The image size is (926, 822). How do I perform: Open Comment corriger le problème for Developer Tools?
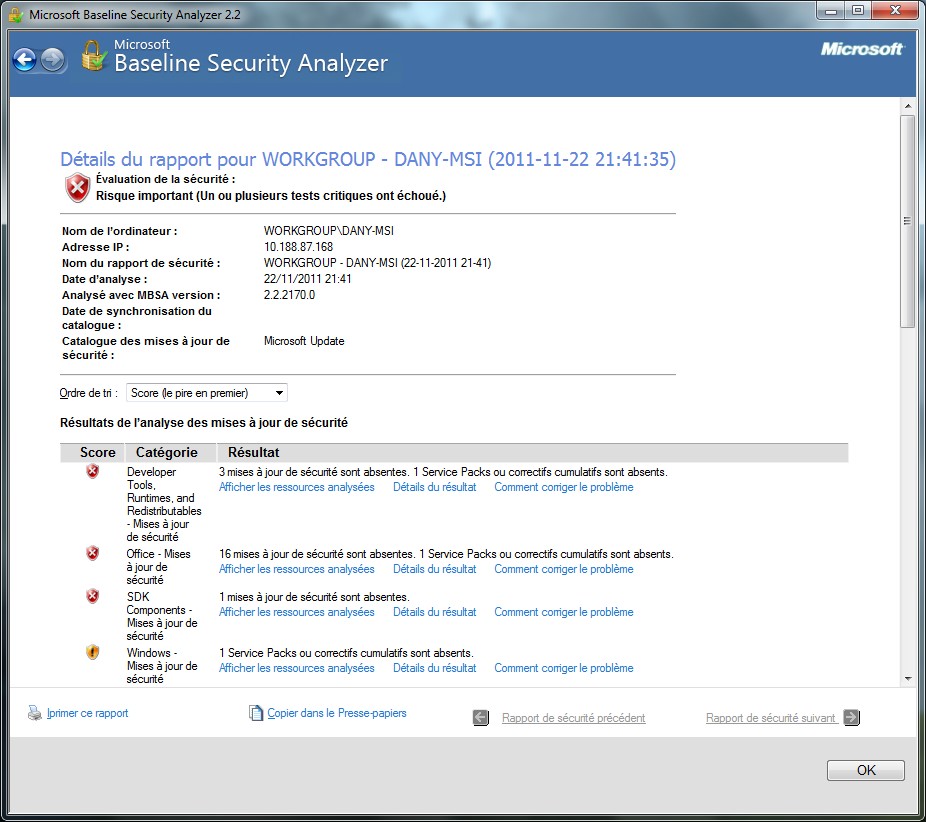coord(564,487)
